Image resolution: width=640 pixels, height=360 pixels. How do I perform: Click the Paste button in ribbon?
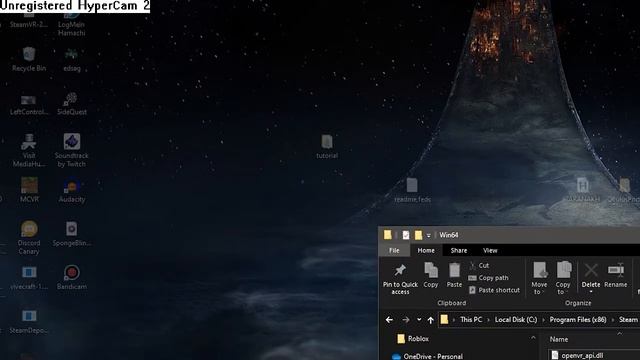(454, 275)
